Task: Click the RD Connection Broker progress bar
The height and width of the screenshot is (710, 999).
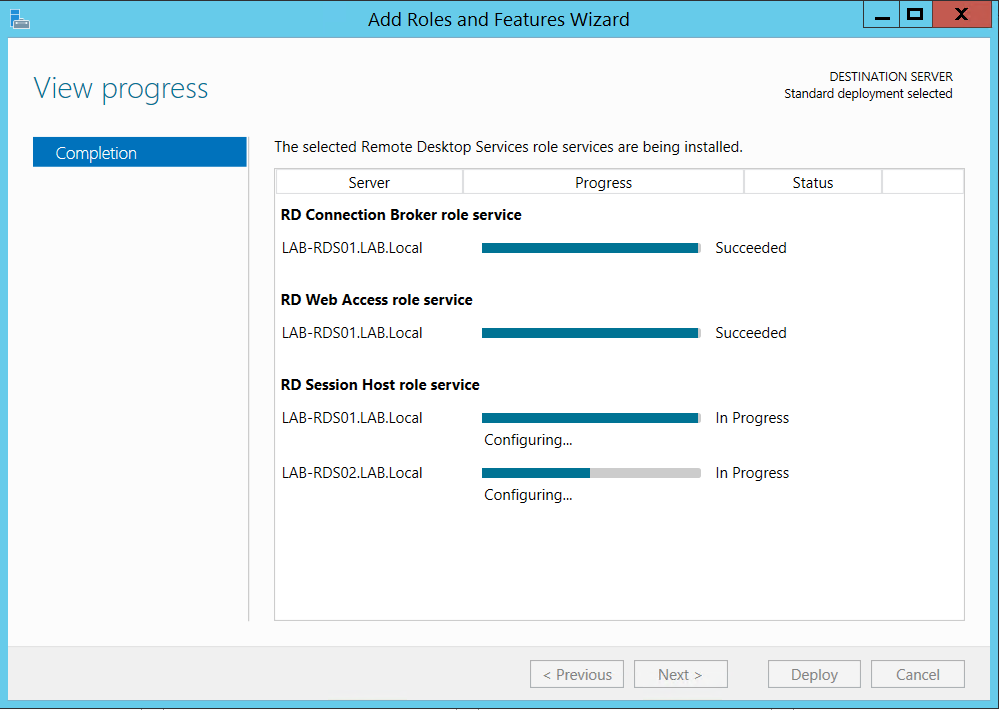Action: (590, 248)
